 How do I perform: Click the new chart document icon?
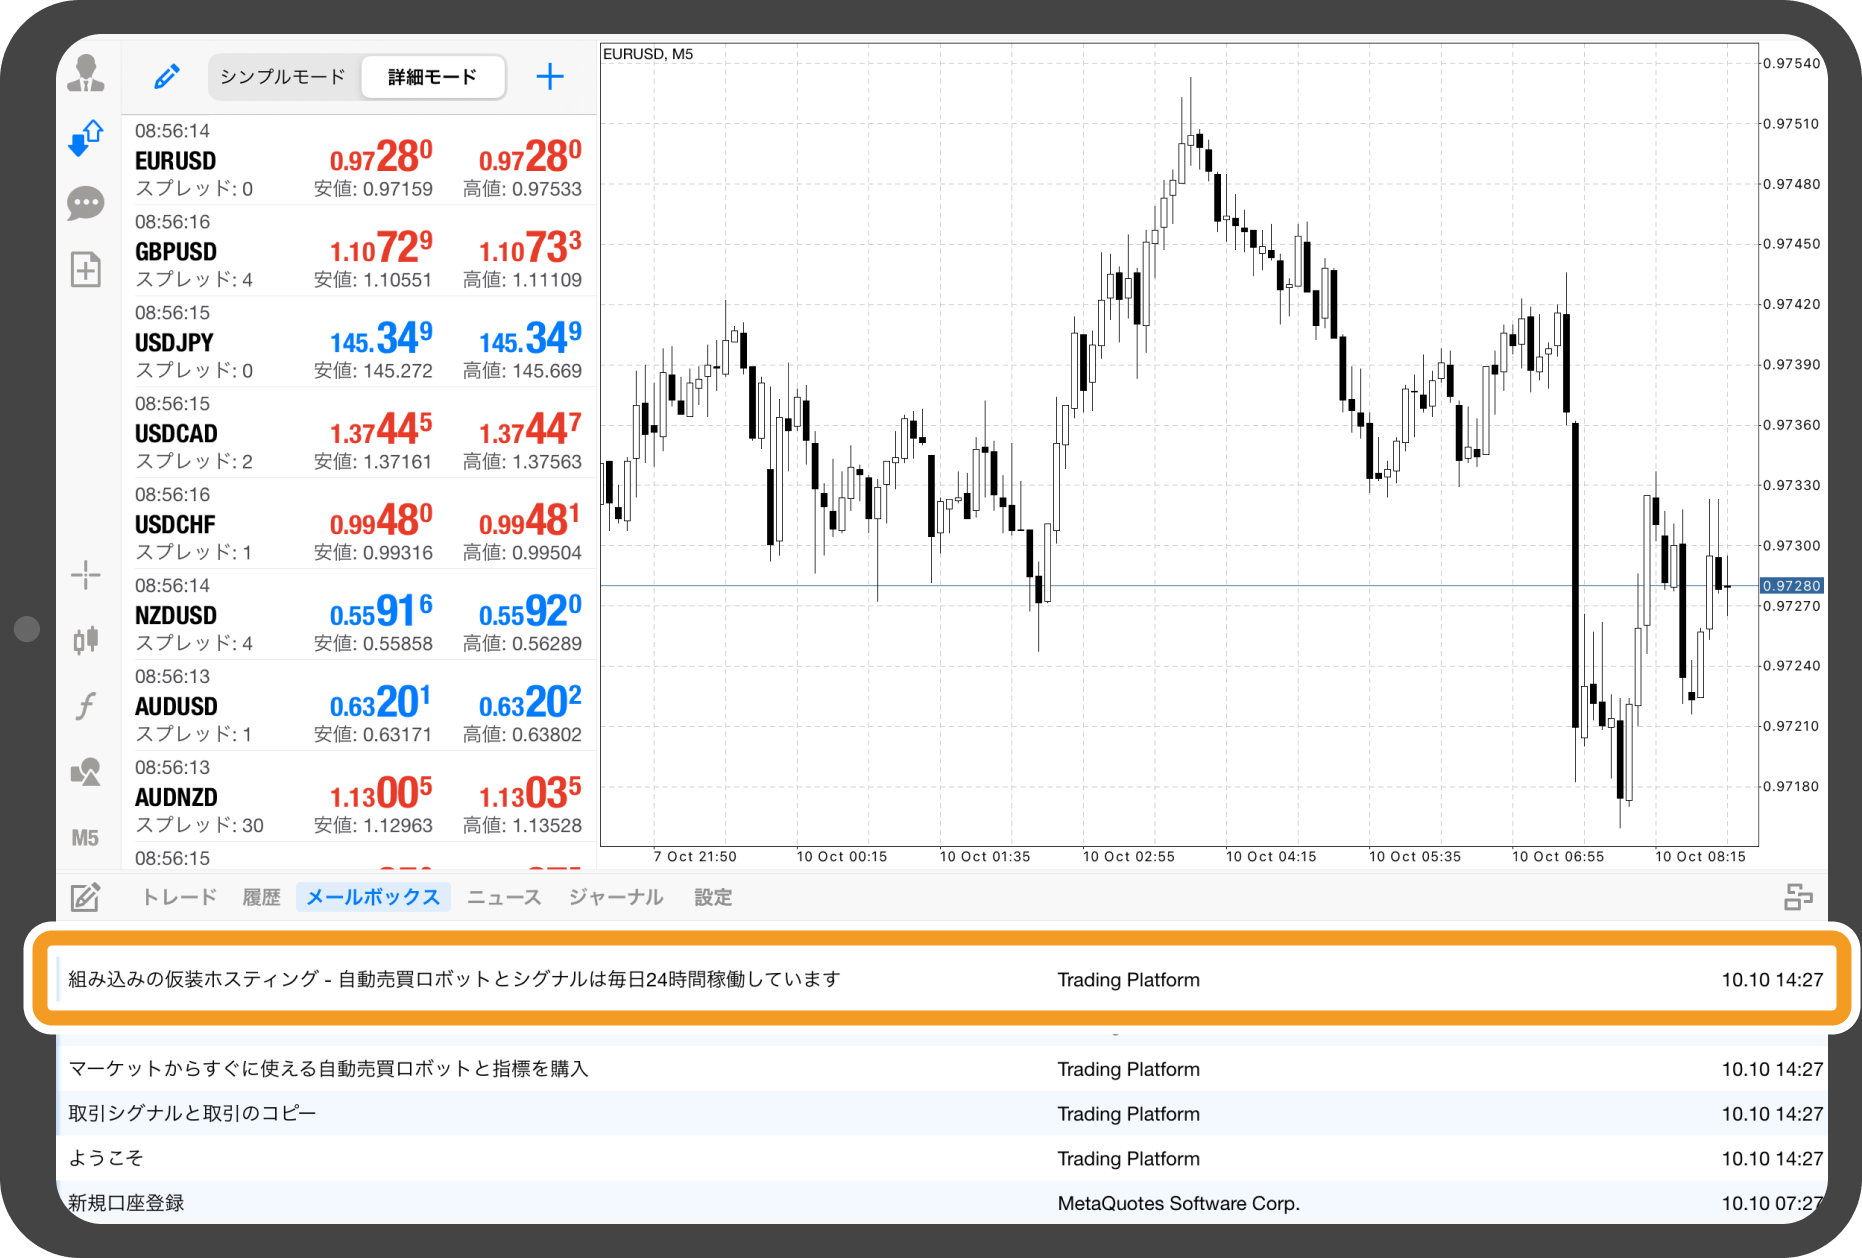pos(86,269)
